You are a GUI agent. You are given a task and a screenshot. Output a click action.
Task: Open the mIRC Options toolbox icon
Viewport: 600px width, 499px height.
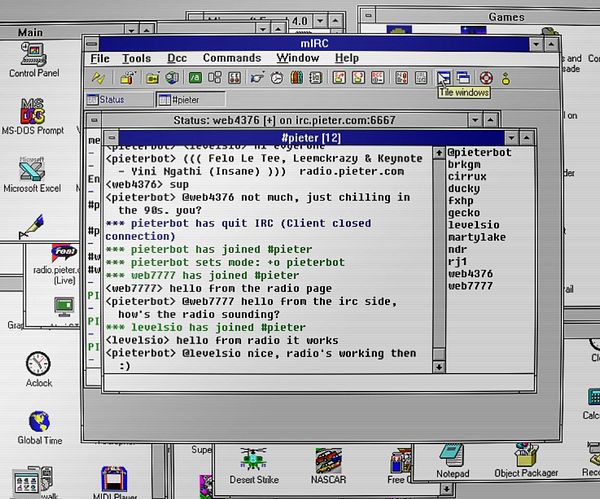[128, 78]
